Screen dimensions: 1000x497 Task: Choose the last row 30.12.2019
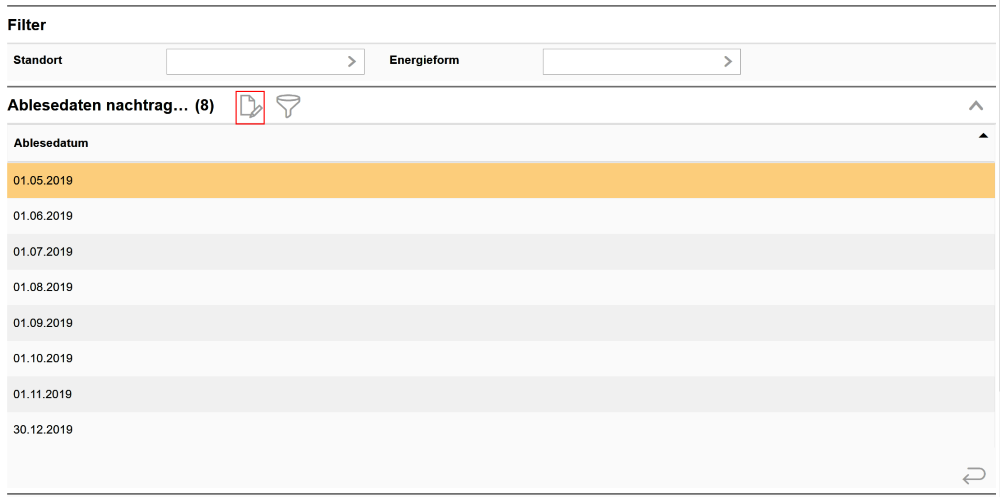43,430
